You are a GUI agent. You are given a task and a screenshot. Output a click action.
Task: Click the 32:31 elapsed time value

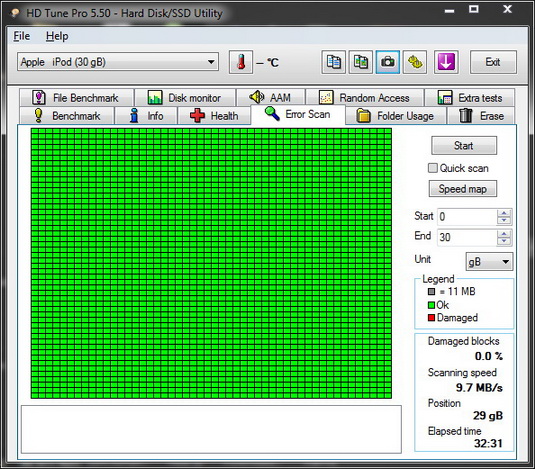(488, 443)
